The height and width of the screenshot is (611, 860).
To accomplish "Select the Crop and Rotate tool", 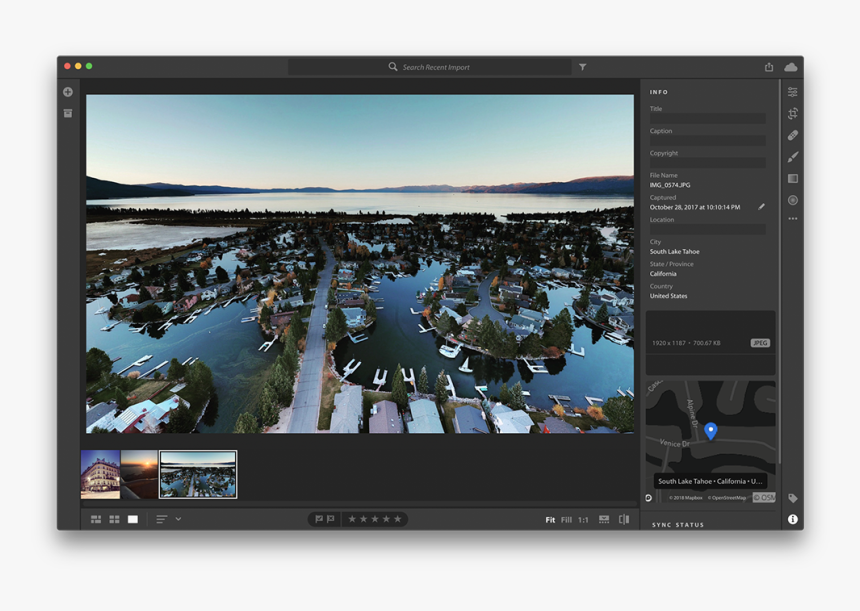I will point(793,114).
